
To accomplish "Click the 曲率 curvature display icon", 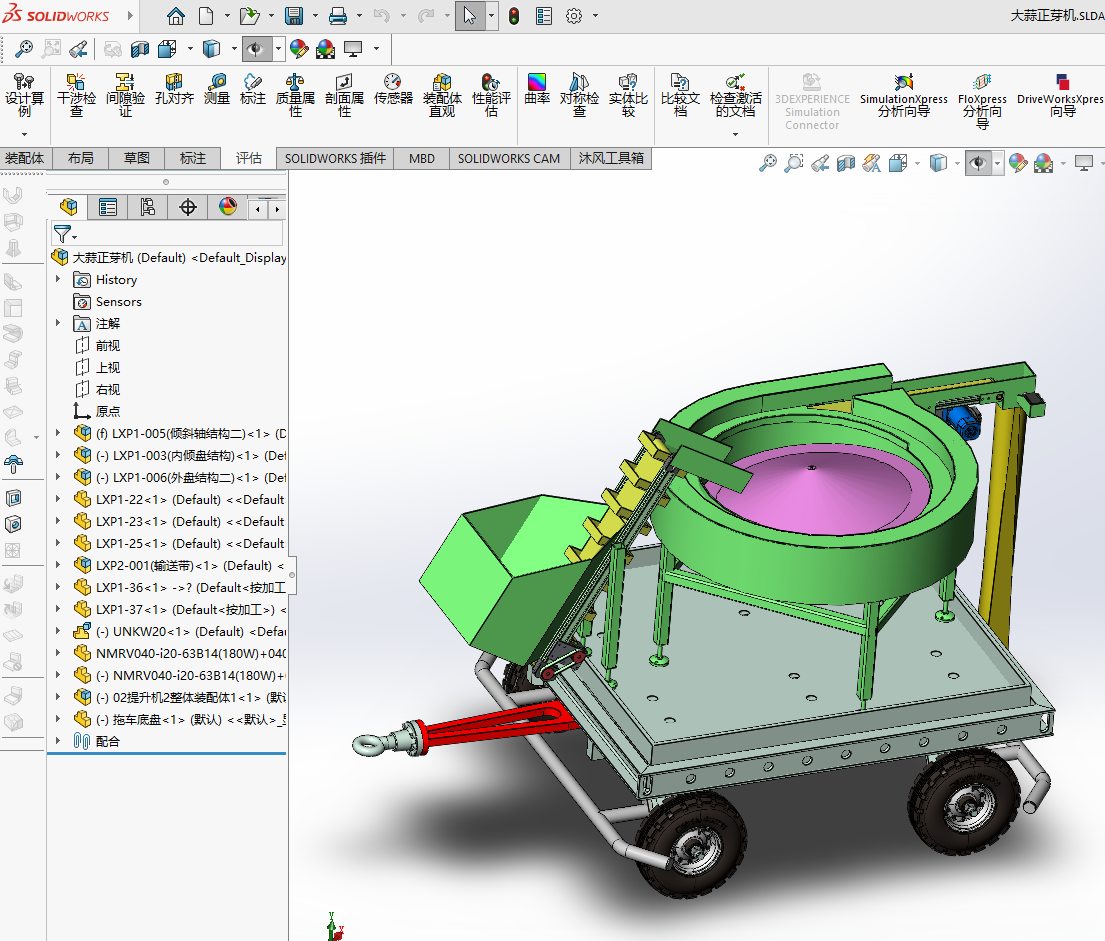I will [537, 88].
